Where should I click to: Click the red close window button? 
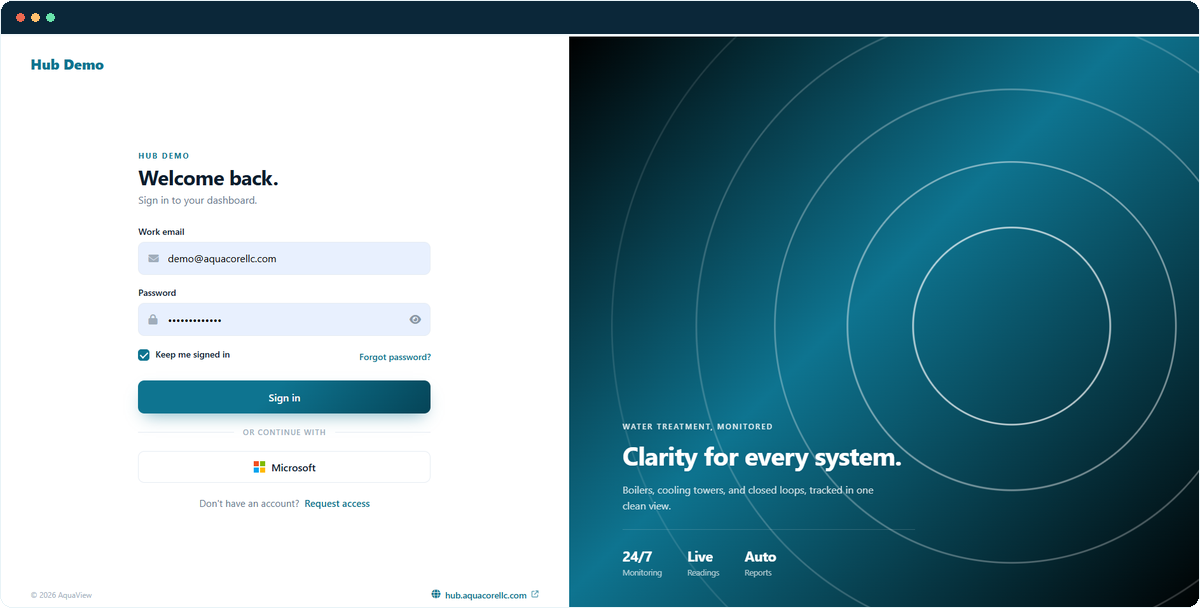[21, 18]
